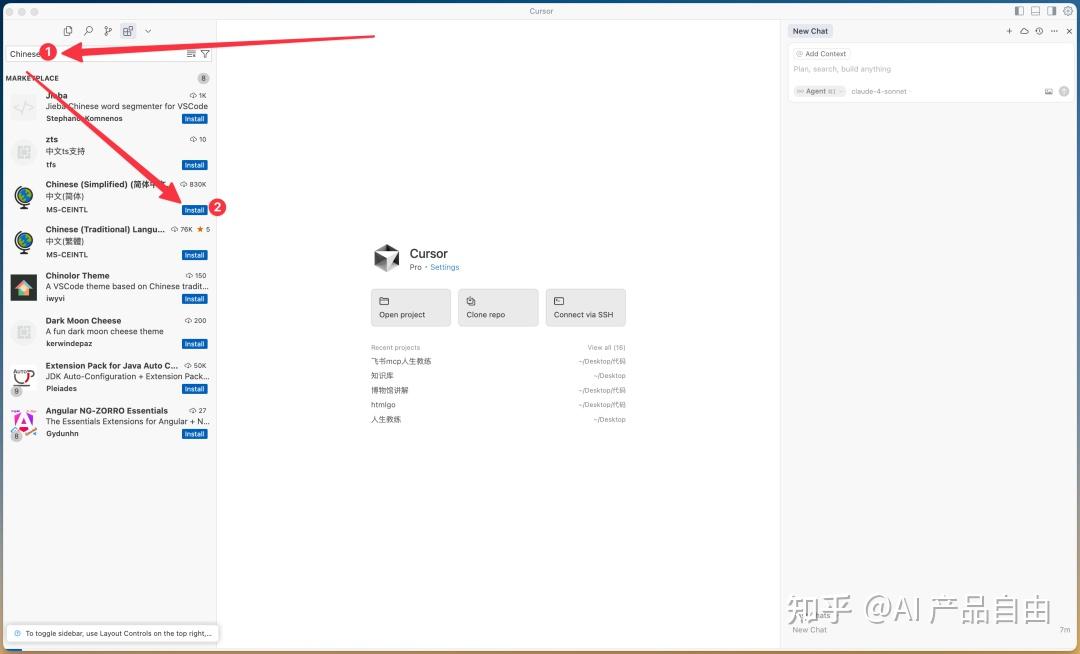Show chat history clock icon
1080x654 pixels.
(1039, 31)
